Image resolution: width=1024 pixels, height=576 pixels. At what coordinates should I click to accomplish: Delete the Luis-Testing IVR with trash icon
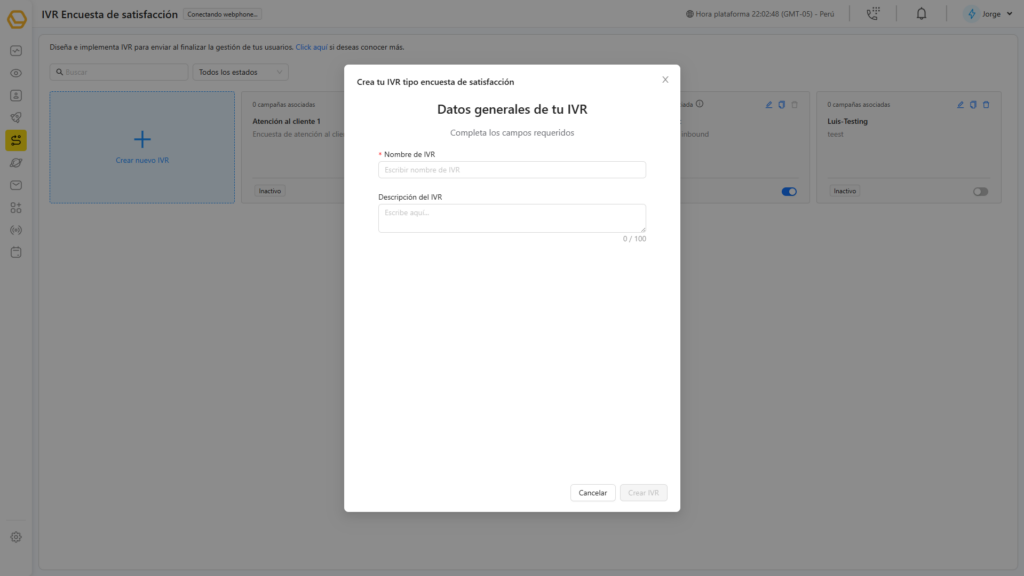point(986,104)
